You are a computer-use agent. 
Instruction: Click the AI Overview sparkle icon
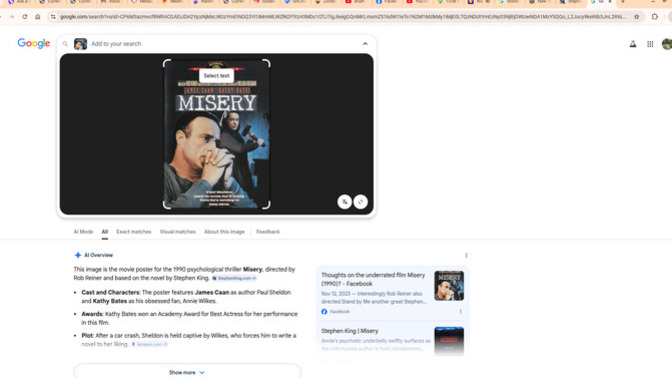click(x=78, y=255)
